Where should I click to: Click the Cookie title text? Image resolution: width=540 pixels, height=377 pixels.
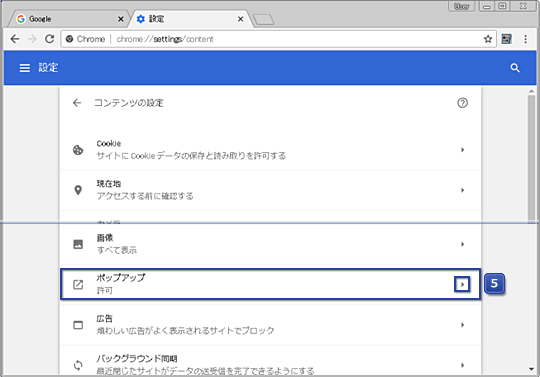pyautogui.click(x=108, y=144)
